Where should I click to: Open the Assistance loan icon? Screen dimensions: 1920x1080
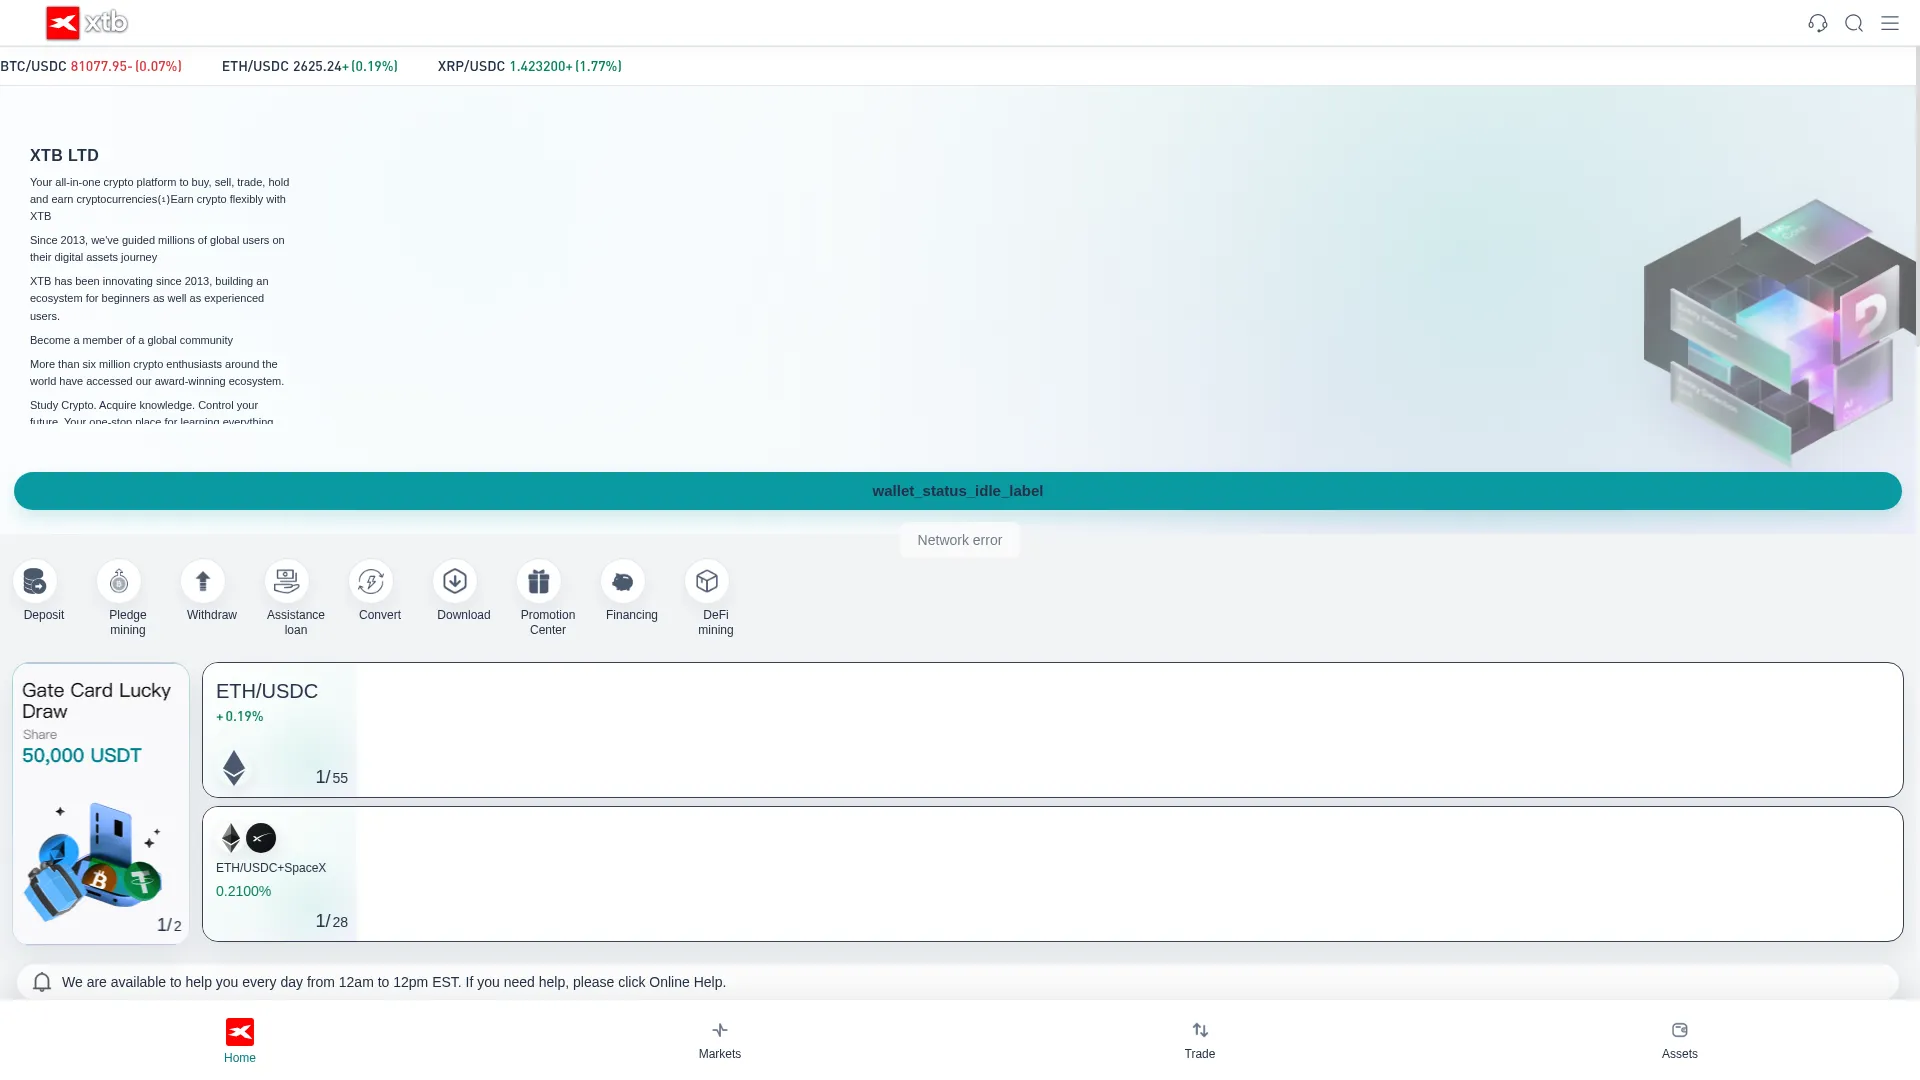287,581
